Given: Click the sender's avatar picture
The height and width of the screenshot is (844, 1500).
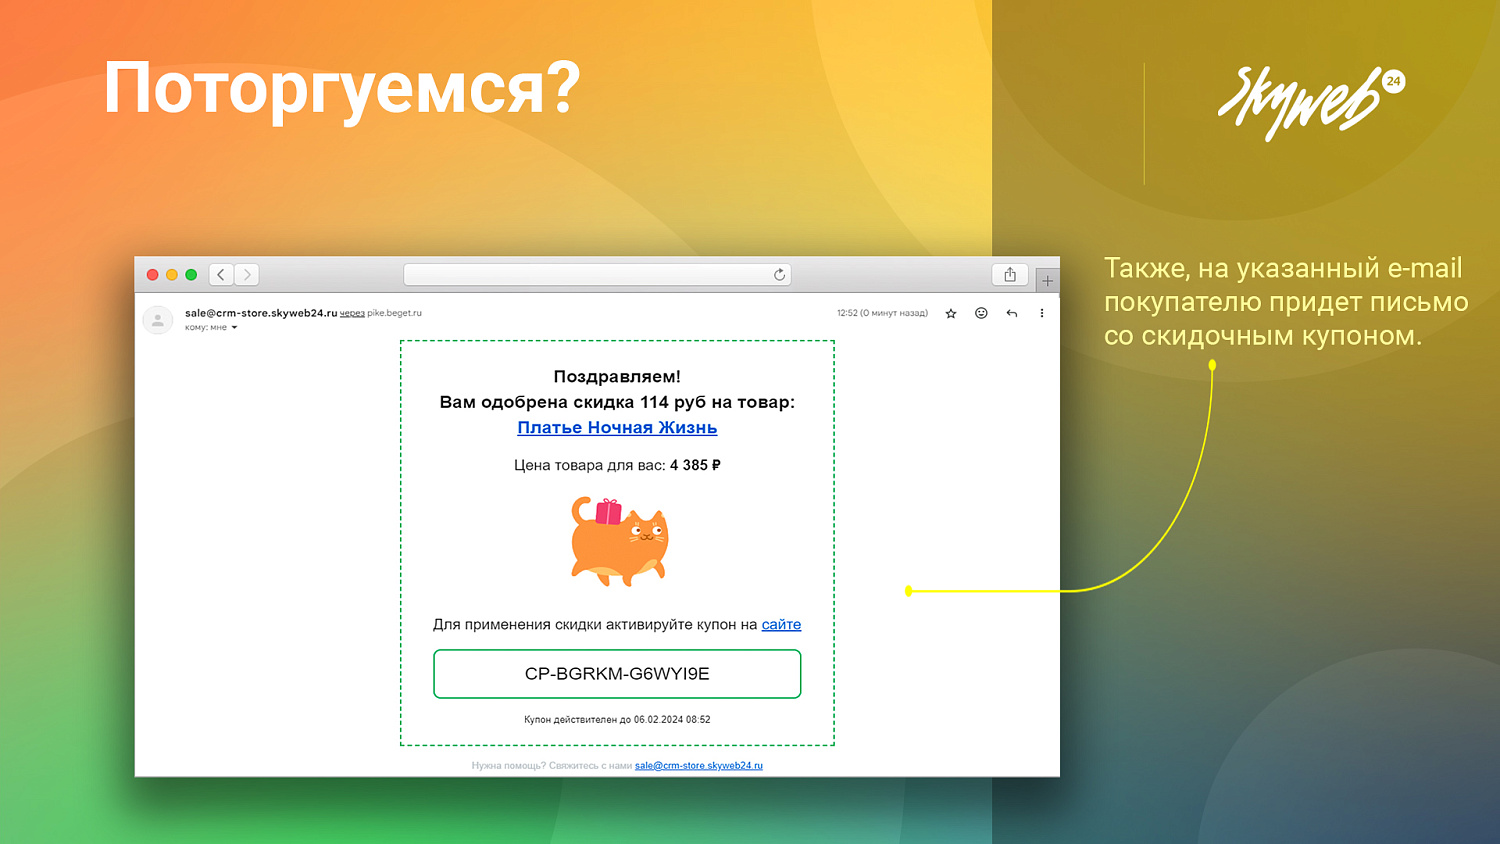Looking at the screenshot, I should pos(157,320).
